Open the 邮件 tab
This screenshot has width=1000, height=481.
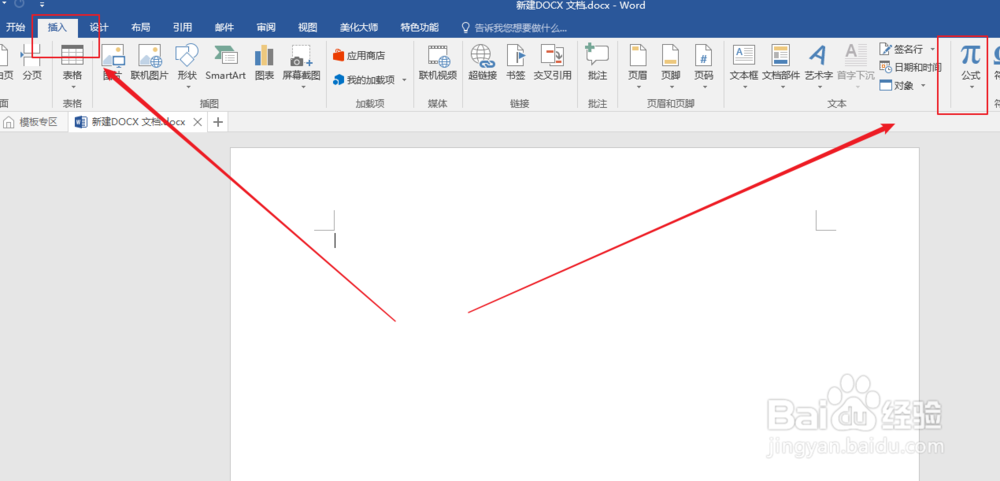224,27
